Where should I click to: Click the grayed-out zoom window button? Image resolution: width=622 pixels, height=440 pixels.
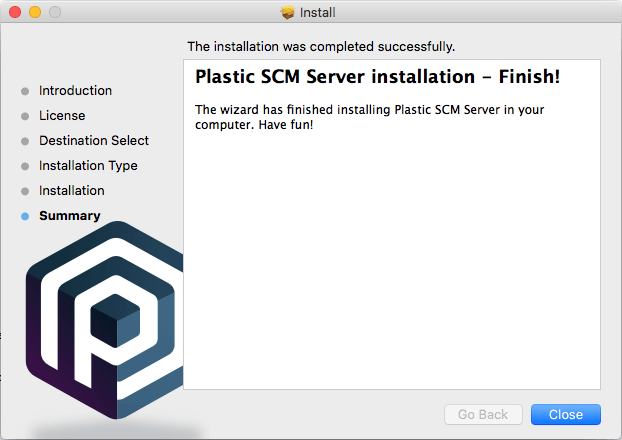55,12
